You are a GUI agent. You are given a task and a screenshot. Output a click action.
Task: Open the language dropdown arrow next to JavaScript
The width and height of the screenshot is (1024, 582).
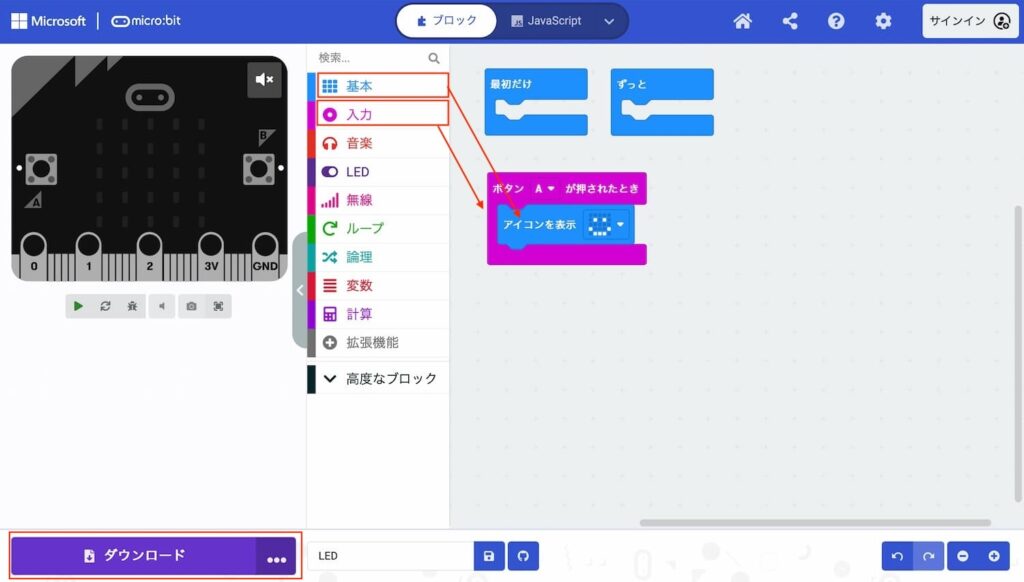coord(609,21)
